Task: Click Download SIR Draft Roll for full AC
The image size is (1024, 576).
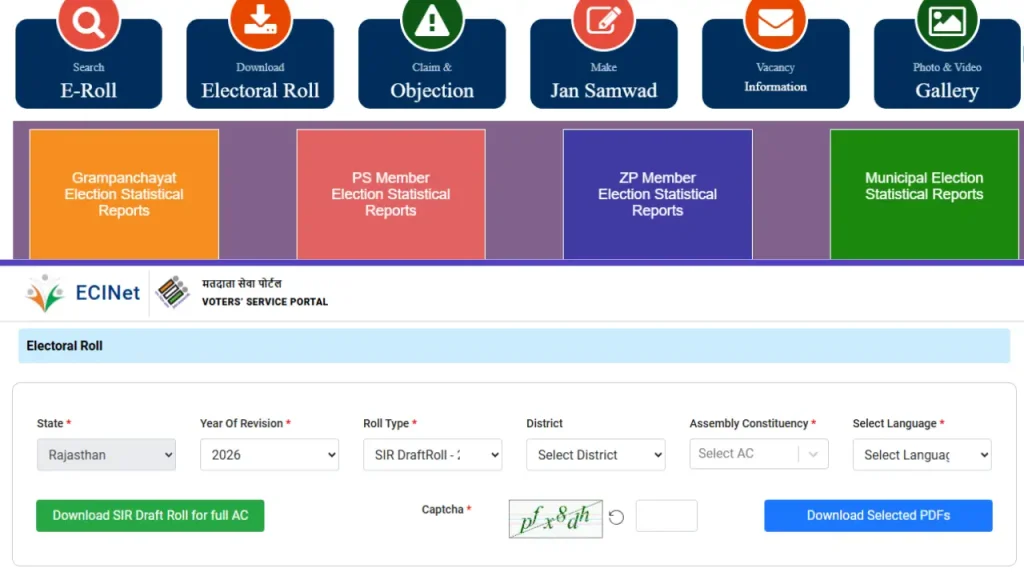Action: coord(150,516)
